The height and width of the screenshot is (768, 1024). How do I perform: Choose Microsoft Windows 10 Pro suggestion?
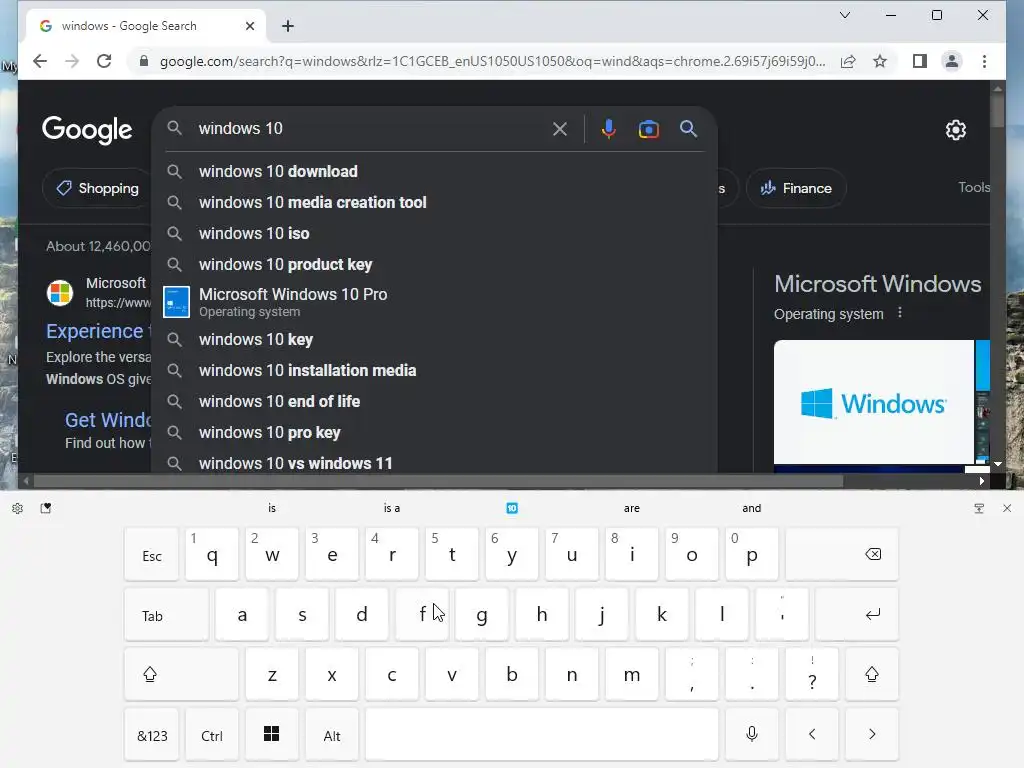(x=434, y=302)
